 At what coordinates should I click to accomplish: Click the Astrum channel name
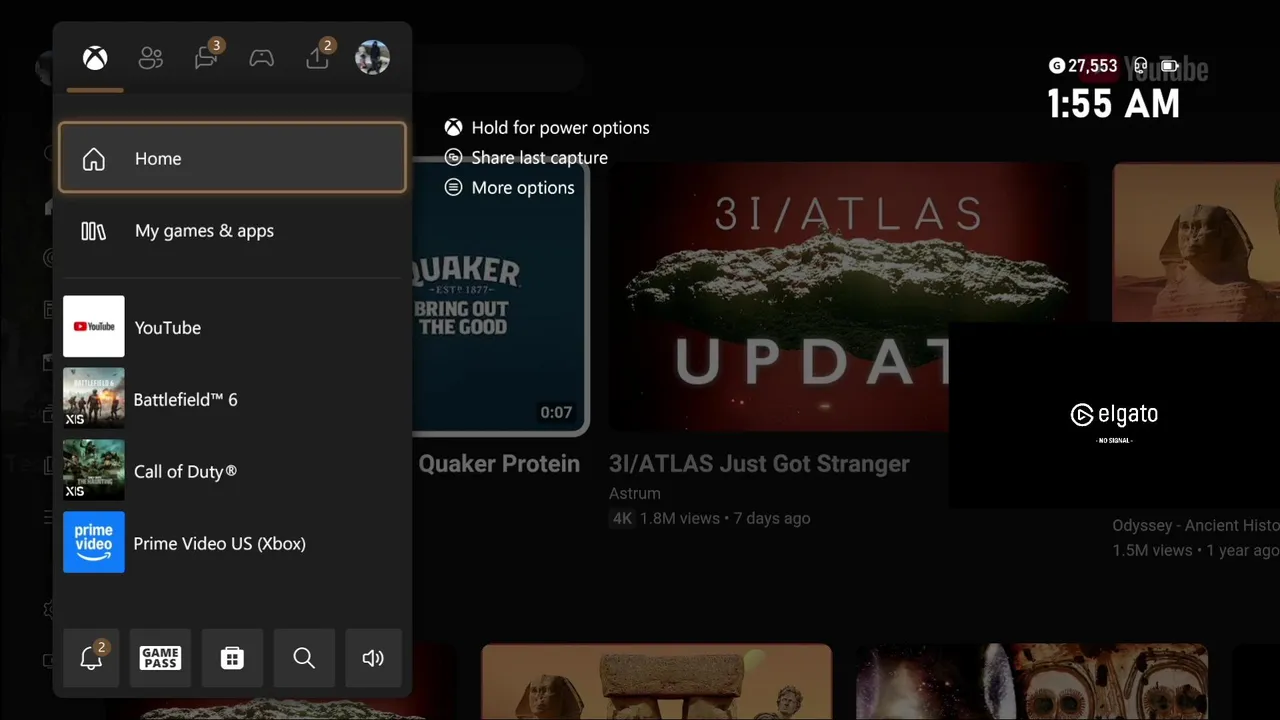click(x=635, y=493)
